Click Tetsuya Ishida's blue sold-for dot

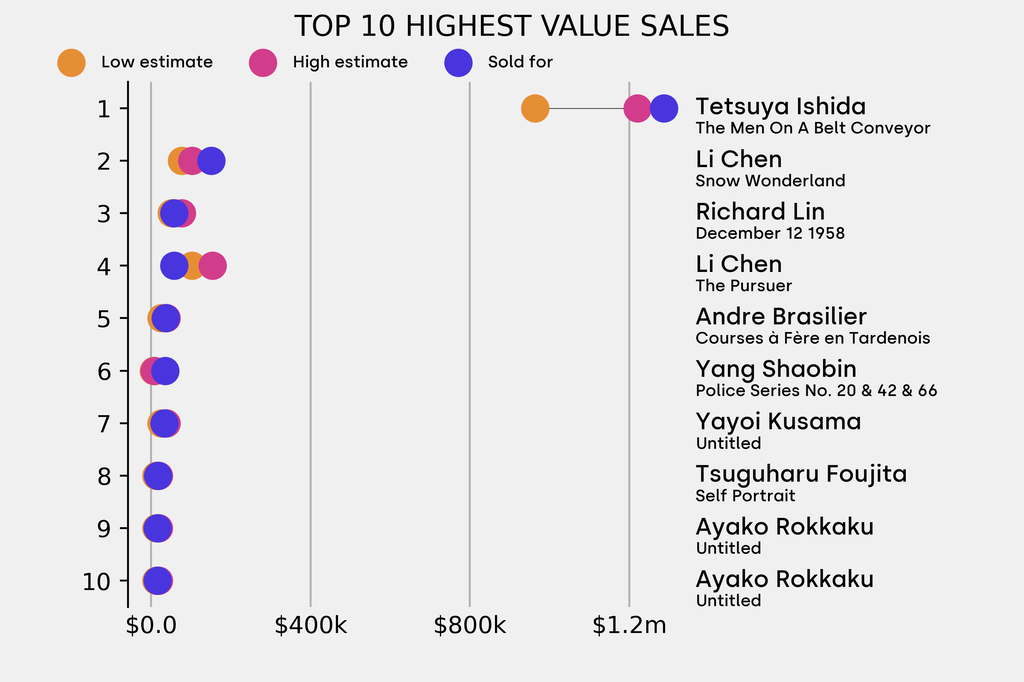665,108
